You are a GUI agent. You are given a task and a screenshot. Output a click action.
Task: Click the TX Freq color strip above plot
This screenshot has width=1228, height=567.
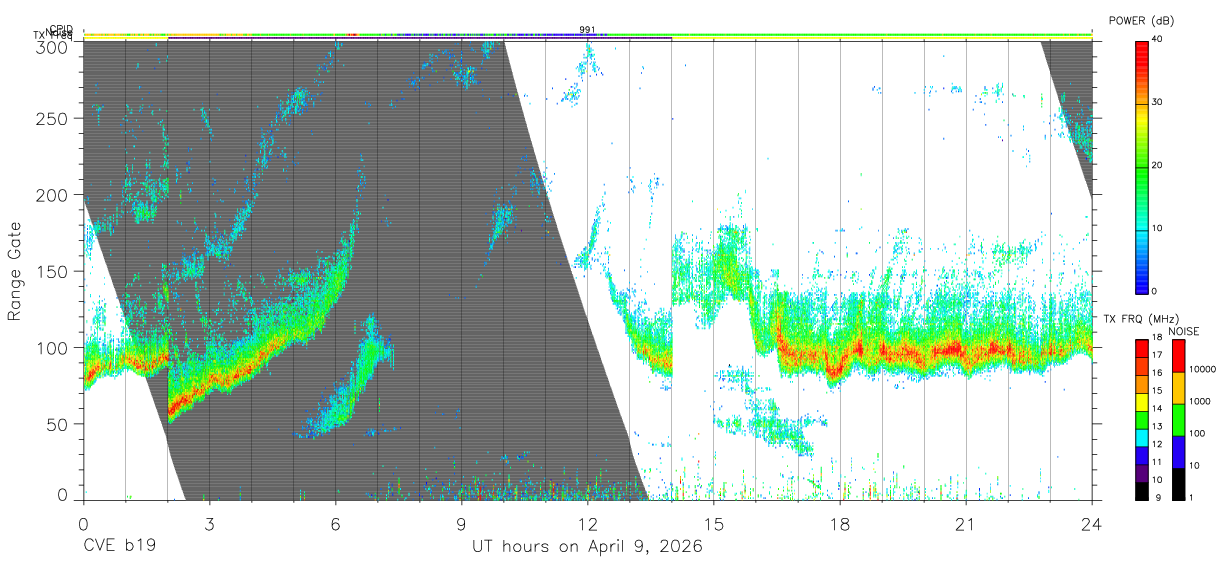pyautogui.click(x=587, y=37)
